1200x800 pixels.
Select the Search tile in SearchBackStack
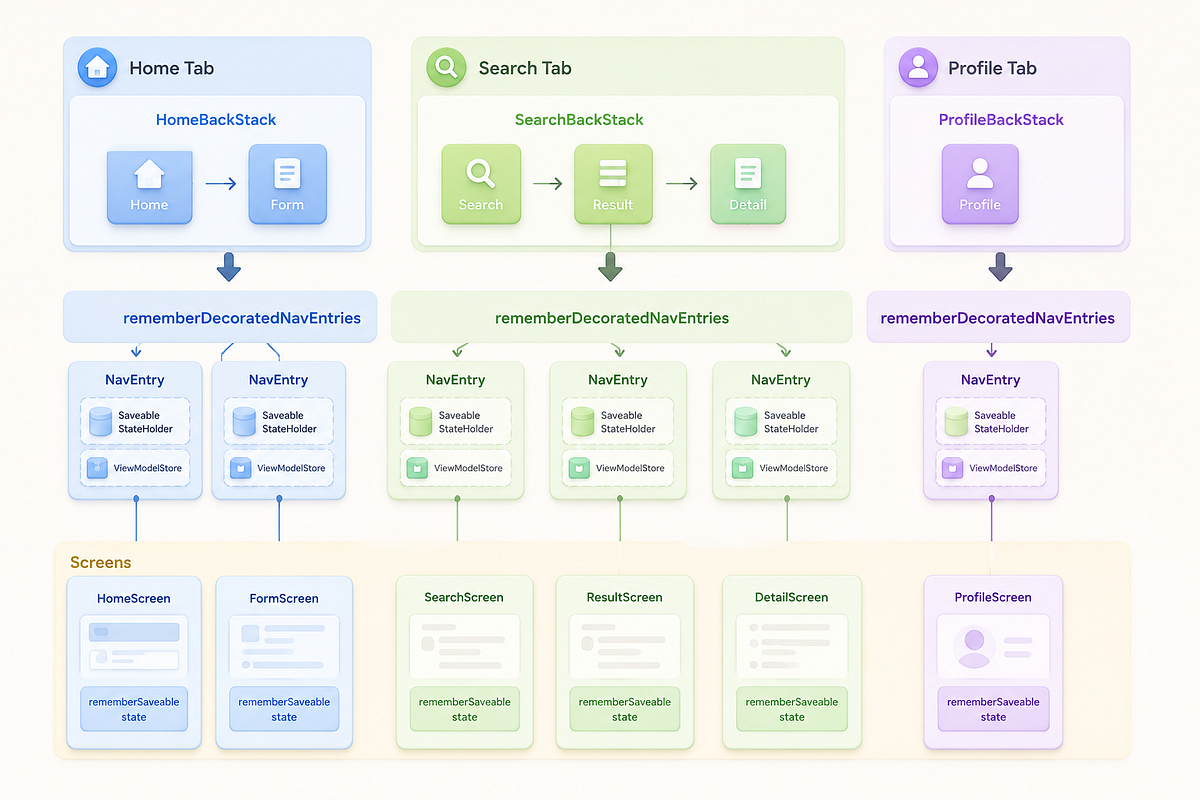coord(481,184)
